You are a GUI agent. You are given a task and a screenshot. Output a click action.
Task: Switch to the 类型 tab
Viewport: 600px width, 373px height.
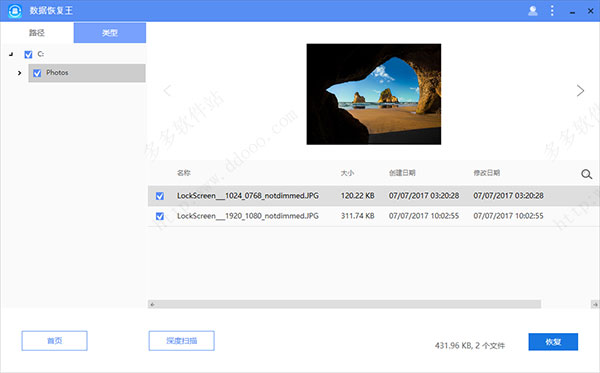(x=110, y=33)
